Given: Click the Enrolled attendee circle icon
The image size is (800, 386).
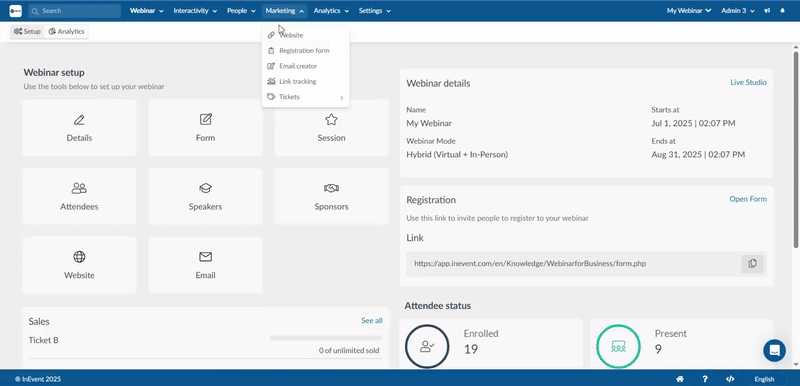Looking at the screenshot, I should 427,346.
